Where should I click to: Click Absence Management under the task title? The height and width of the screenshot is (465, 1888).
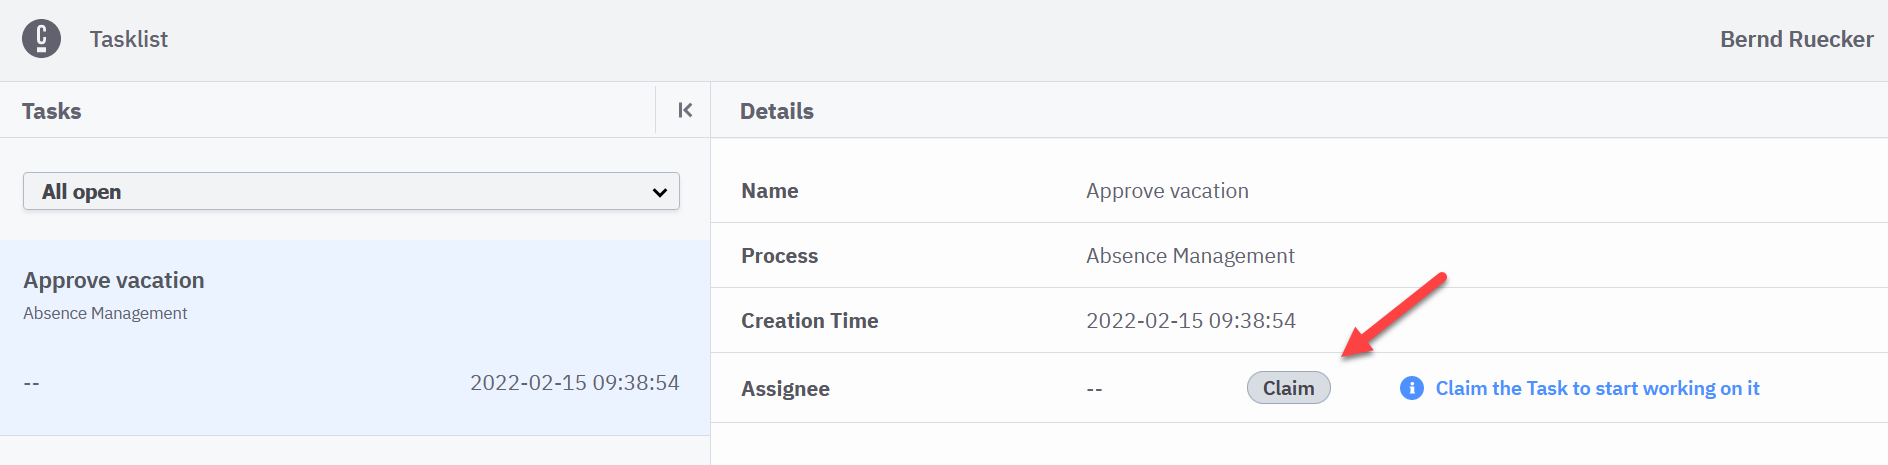pos(105,313)
